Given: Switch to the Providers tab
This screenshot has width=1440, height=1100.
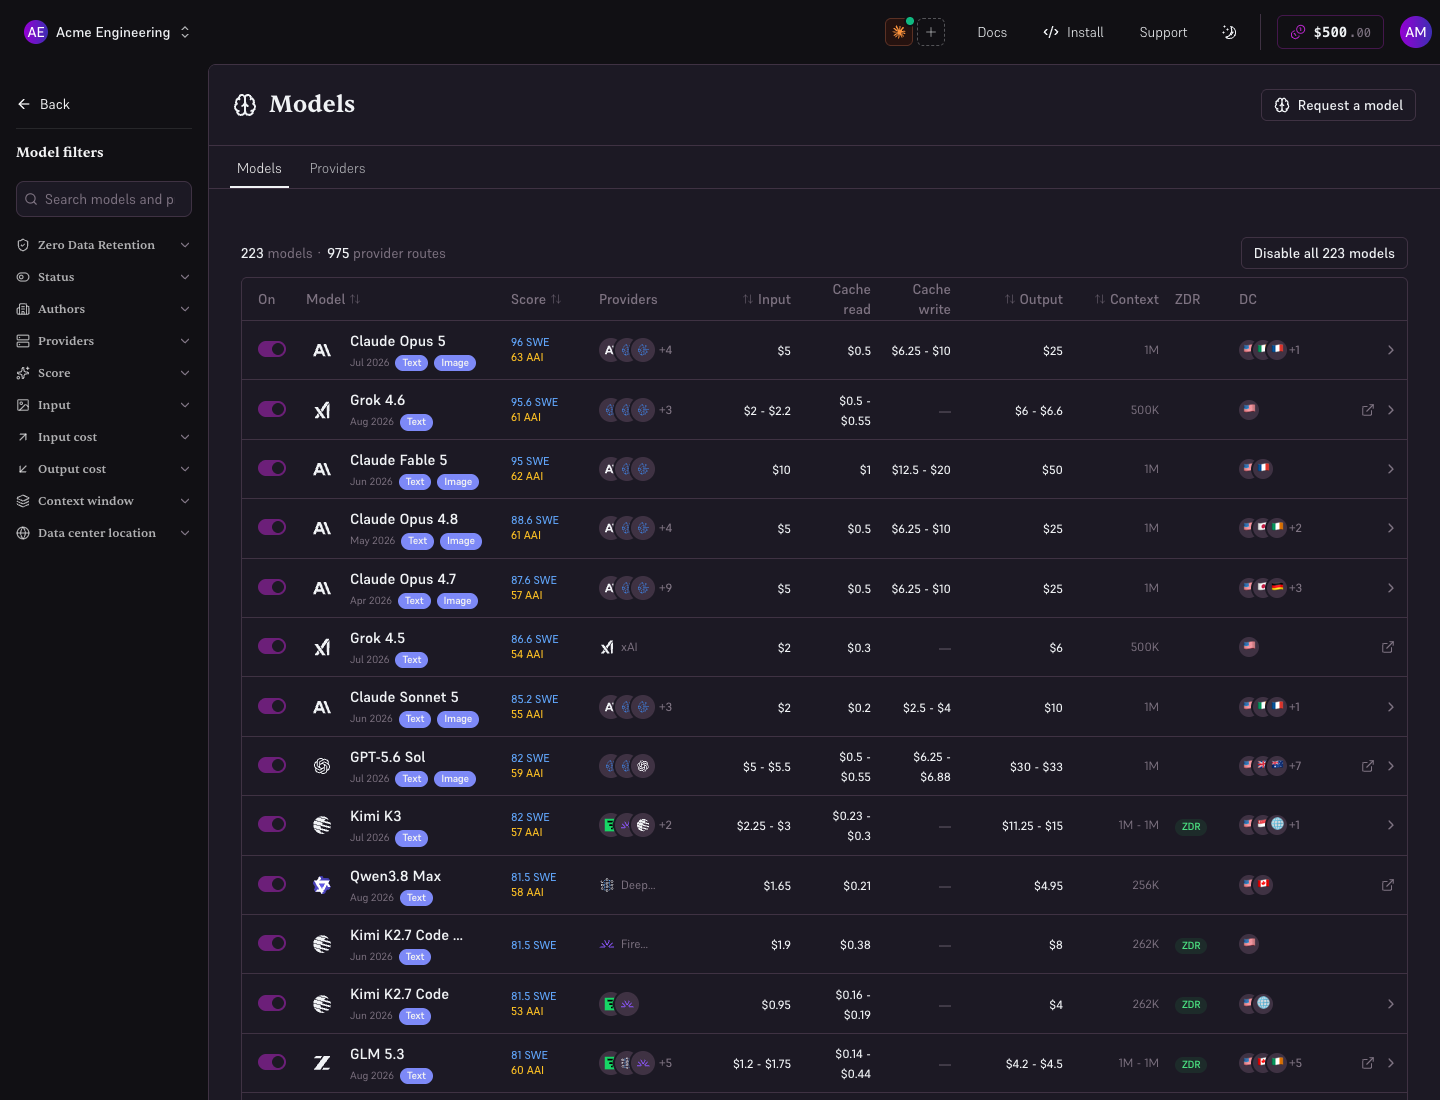Looking at the screenshot, I should pos(337,168).
